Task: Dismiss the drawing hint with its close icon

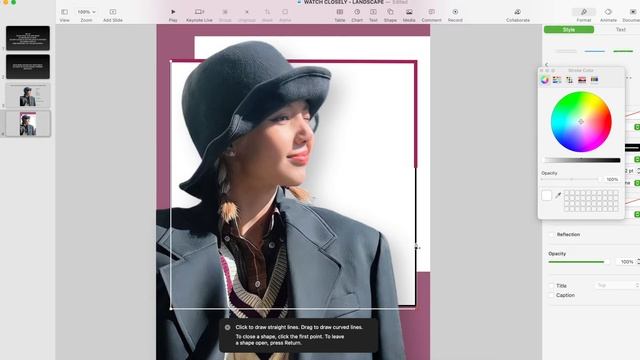Action: (227, 327)
